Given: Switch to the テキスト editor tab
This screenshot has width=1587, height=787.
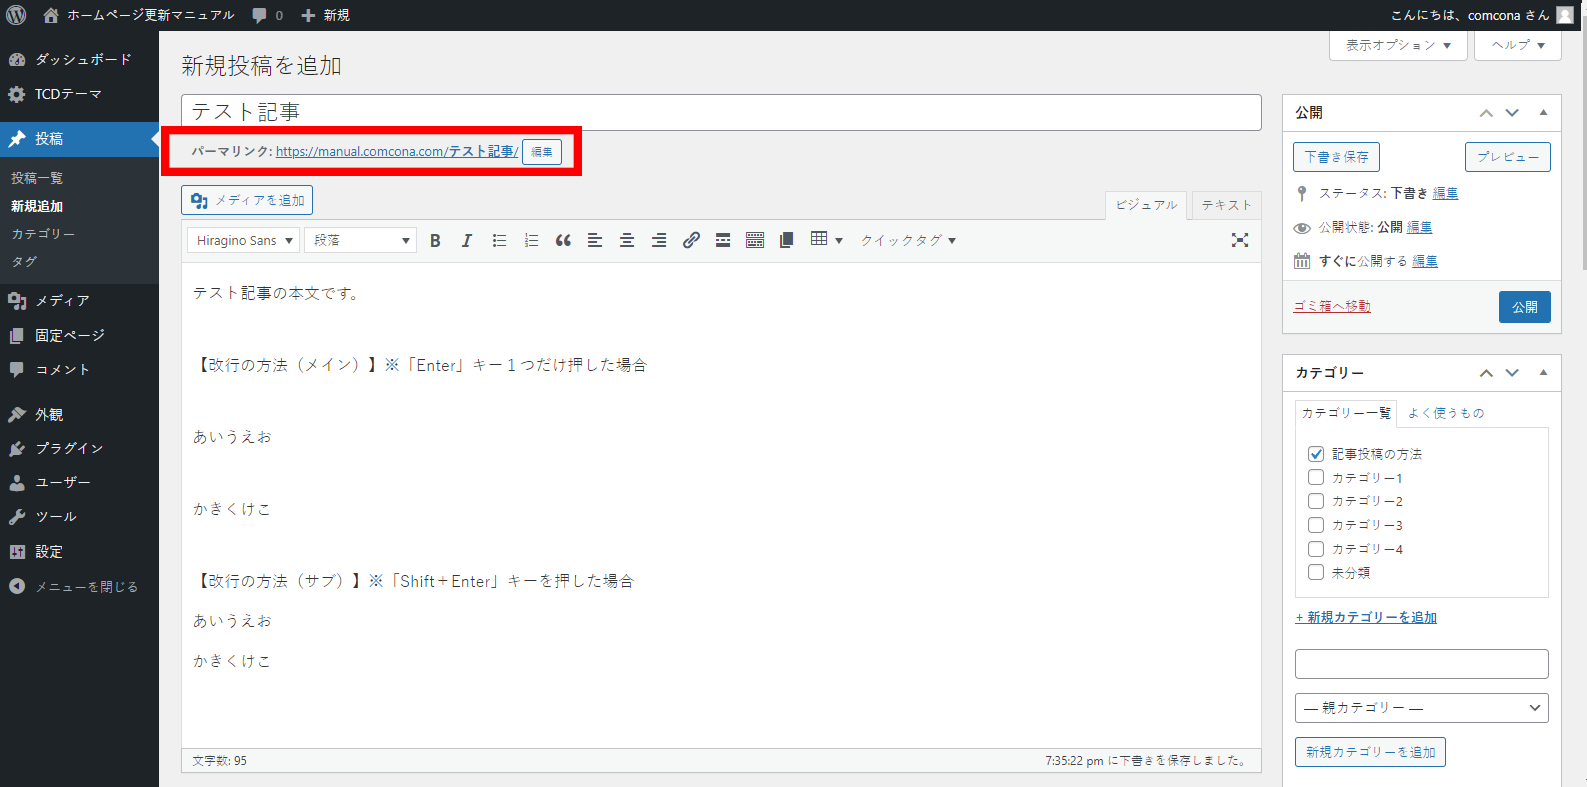Looking at the screenshot, I should 1226,205.
